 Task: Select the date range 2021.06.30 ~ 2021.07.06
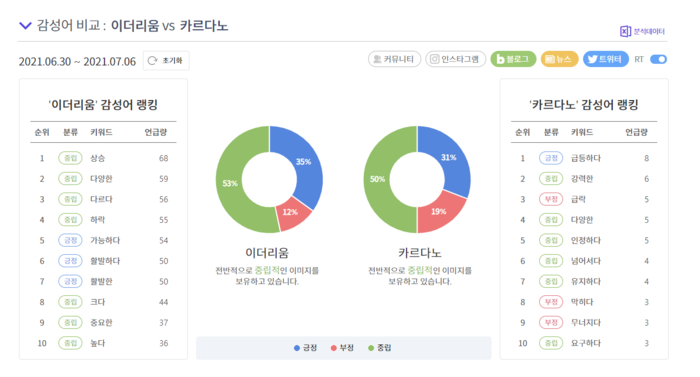[77, 61]
